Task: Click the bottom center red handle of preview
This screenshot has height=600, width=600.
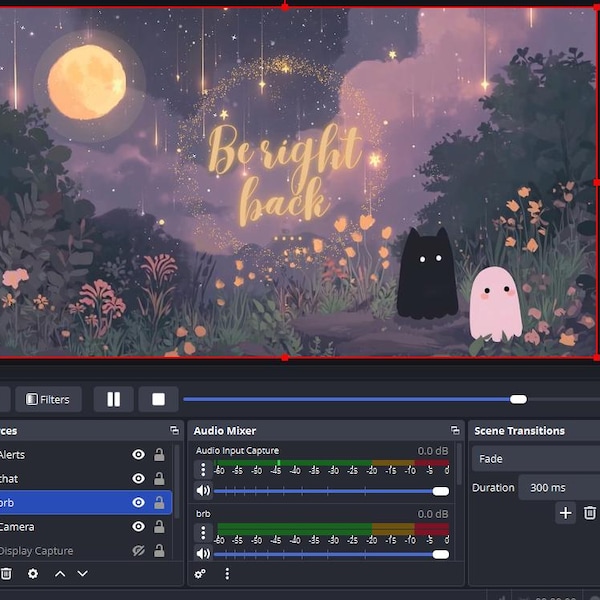Action: (285, 357)
